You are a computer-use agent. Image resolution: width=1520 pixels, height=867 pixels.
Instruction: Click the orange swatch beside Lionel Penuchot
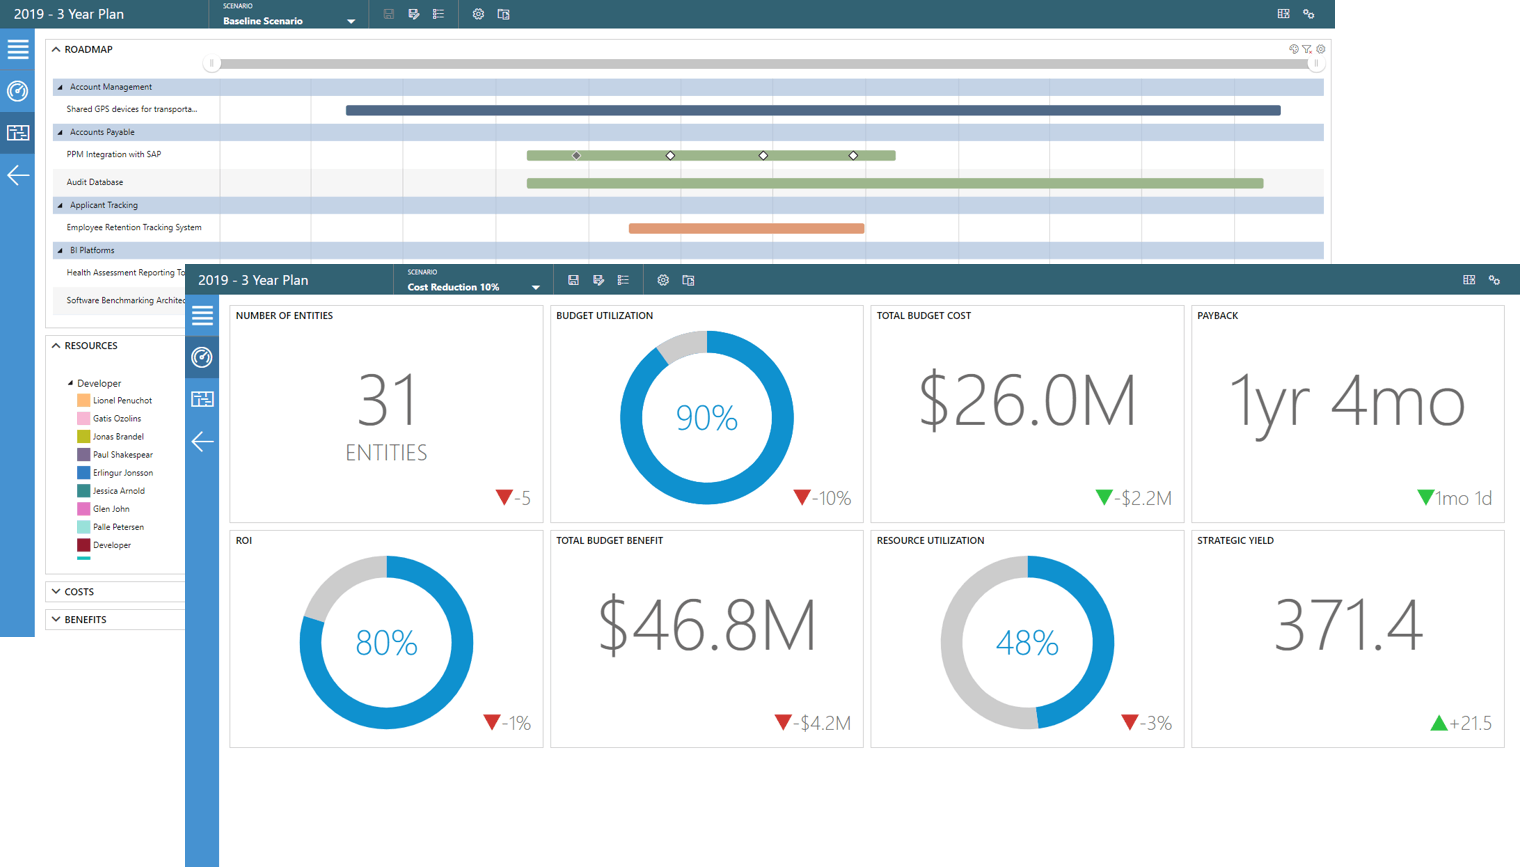tap(84, 401)
